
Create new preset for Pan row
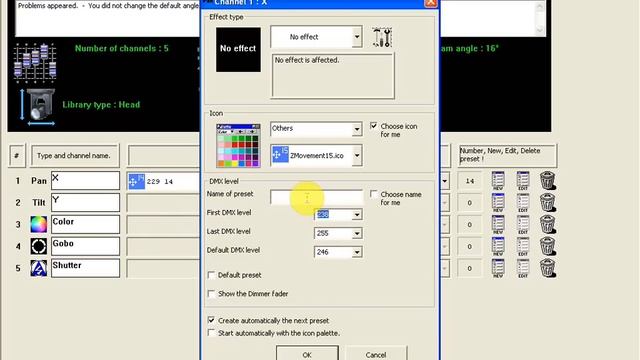(498, 181)
